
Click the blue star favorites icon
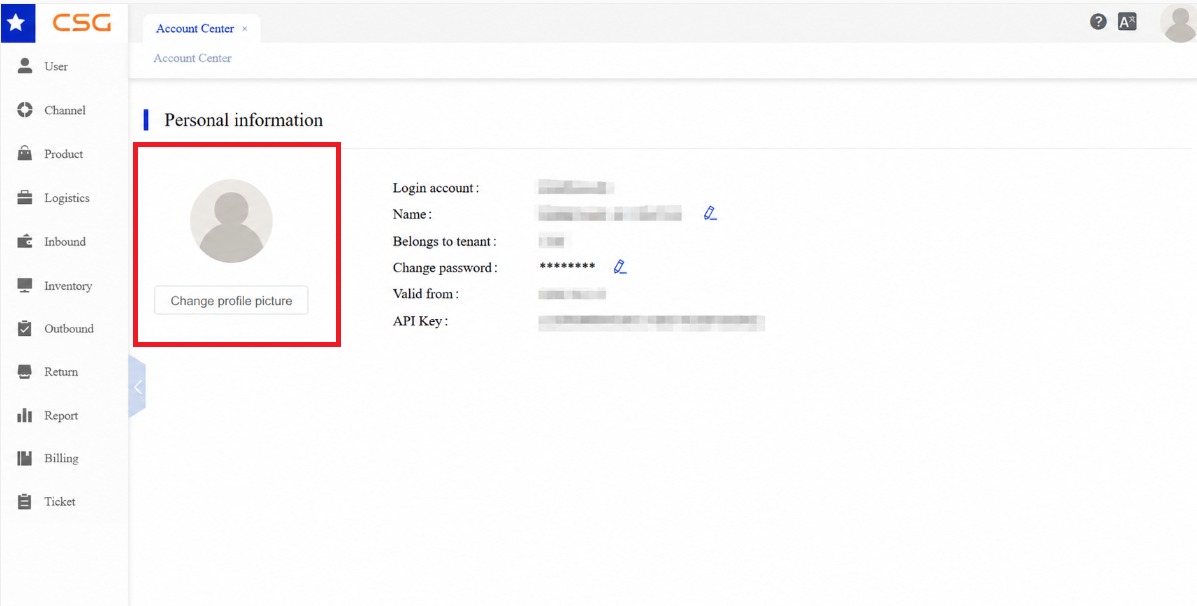point(18,21)
